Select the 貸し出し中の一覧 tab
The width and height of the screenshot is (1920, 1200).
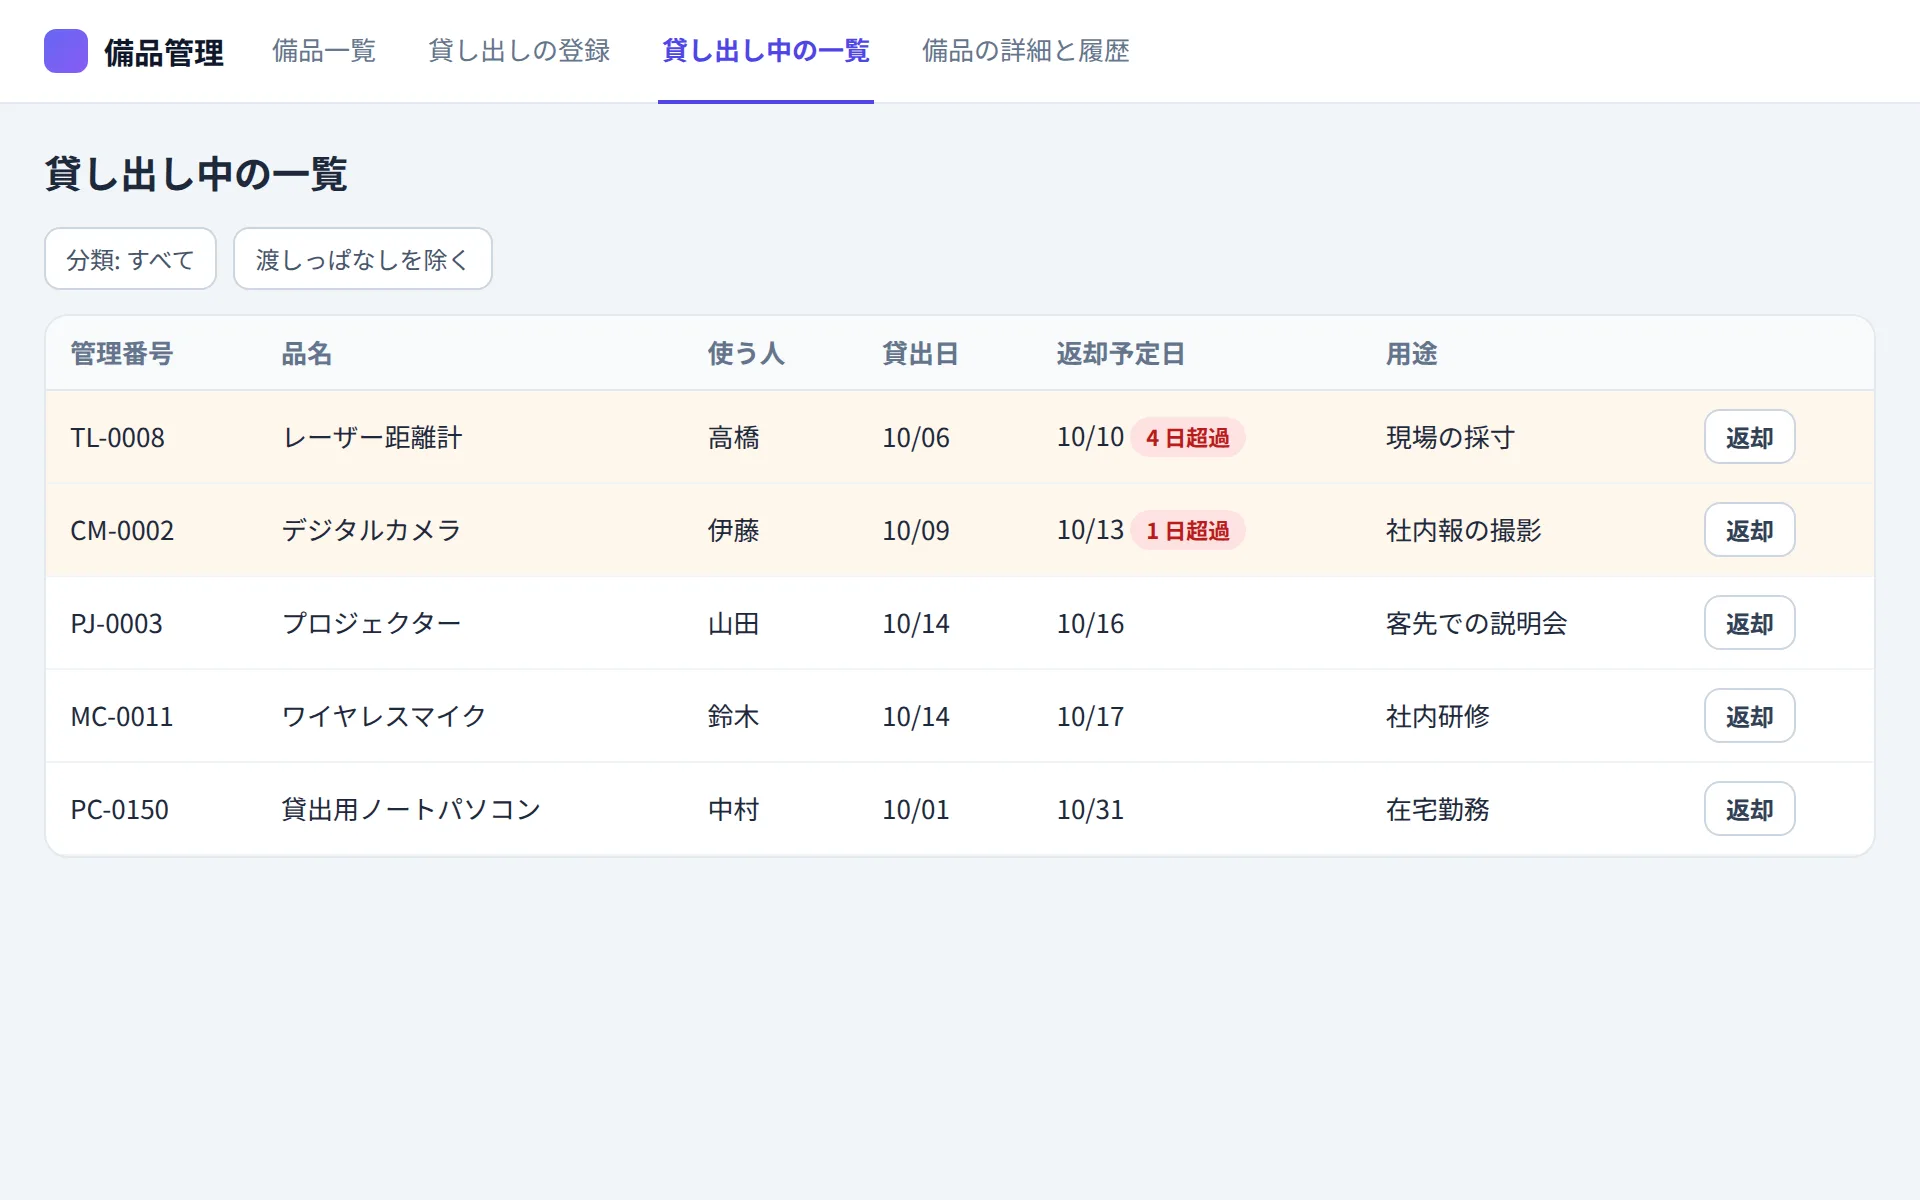point(766,51)
